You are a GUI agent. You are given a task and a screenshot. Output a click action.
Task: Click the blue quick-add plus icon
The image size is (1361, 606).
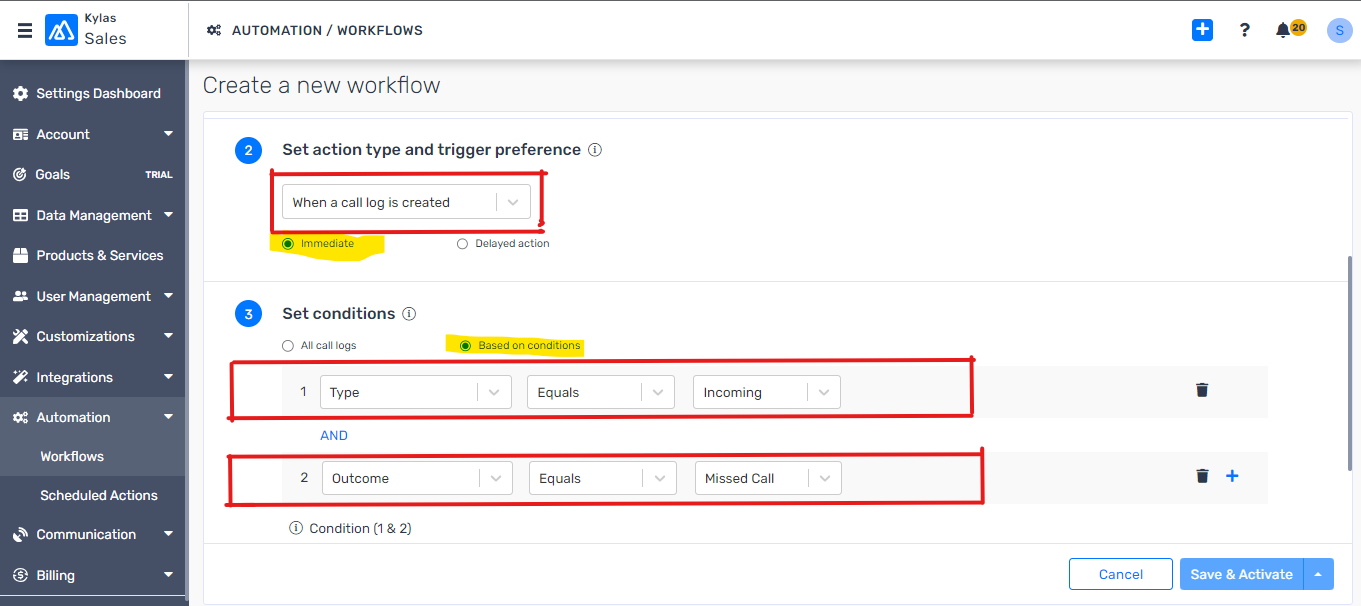(1202, 30)
